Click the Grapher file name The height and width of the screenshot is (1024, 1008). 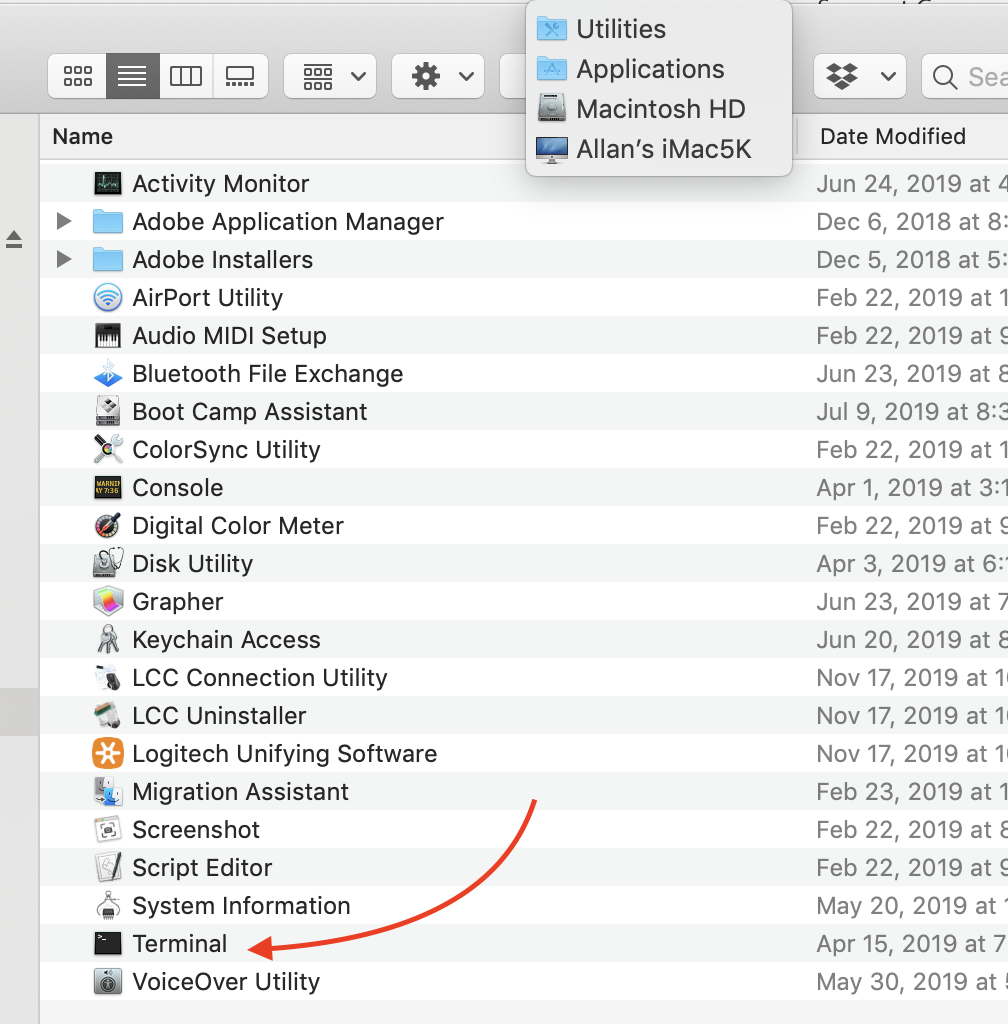(x=178, y=602)
